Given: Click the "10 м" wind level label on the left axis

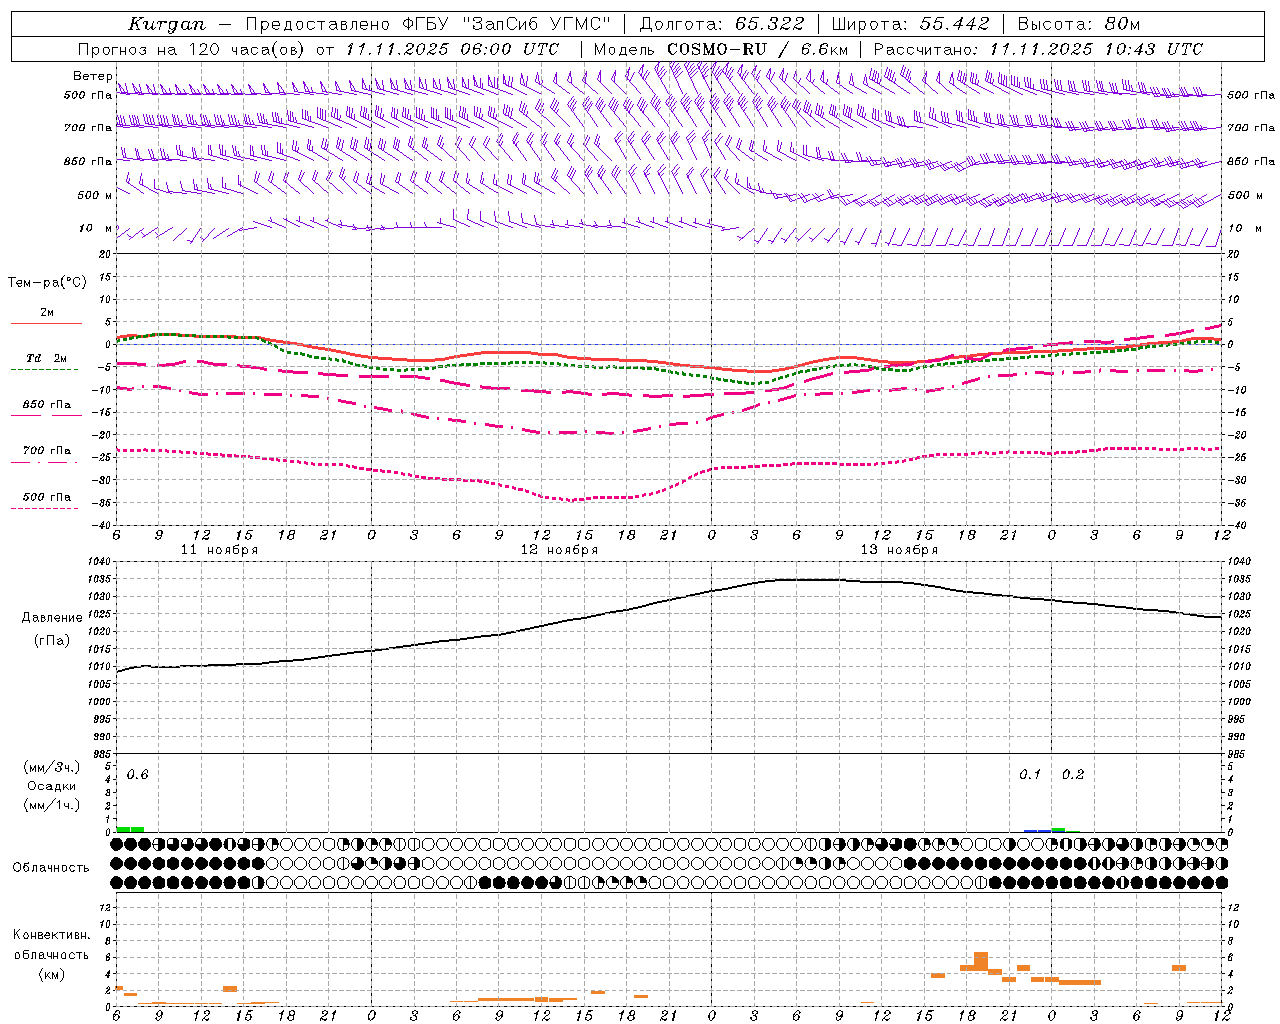Looking at the screenshot, I should pyautogui.click(x=96, y=229).
